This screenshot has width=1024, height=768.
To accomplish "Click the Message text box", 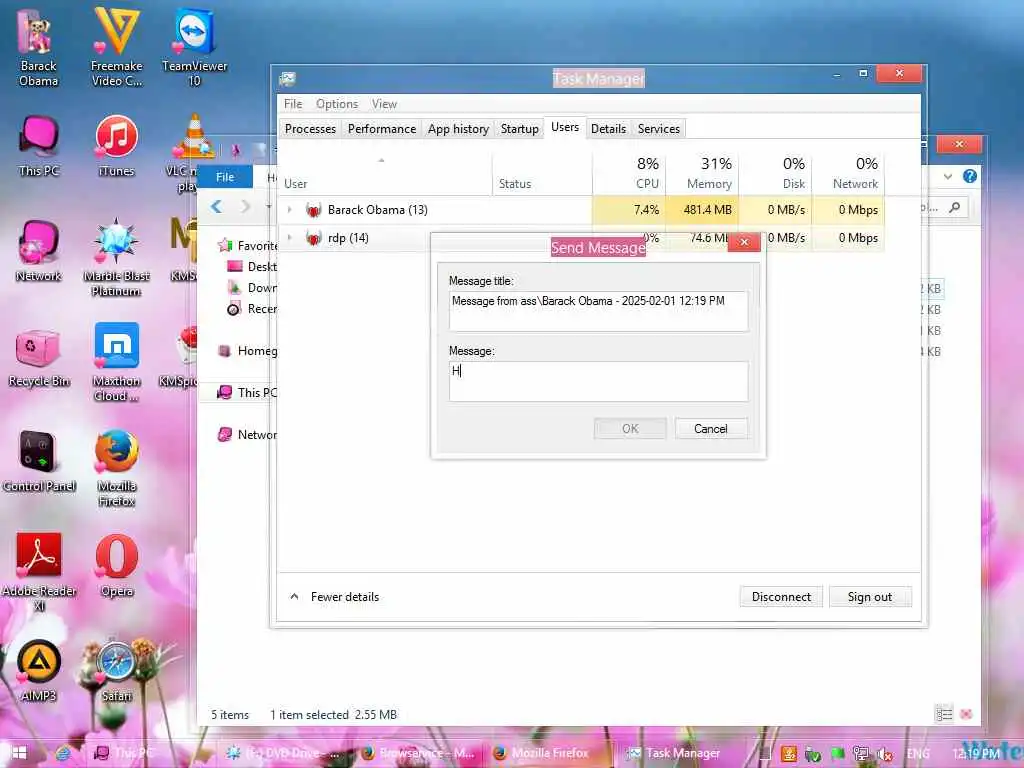I will tap(598, 381).
